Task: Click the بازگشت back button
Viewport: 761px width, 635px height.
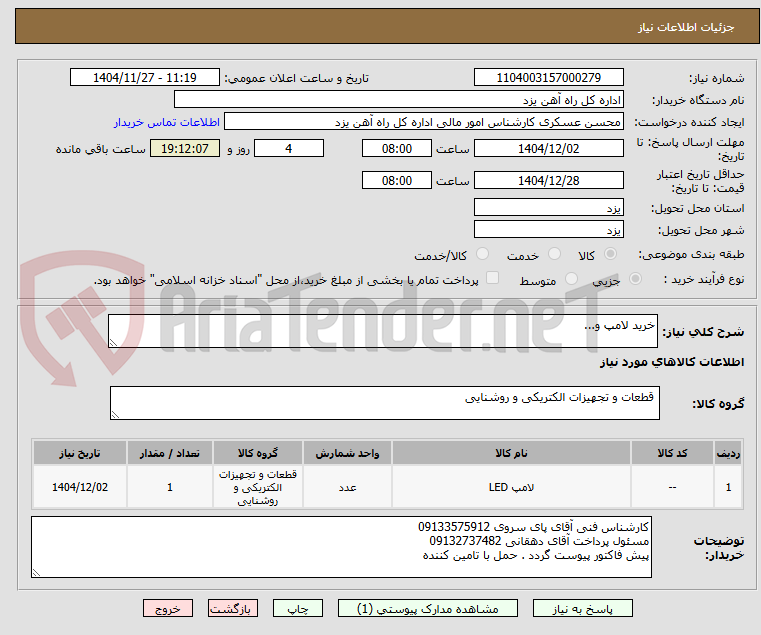Action: (x=233, y=608)
